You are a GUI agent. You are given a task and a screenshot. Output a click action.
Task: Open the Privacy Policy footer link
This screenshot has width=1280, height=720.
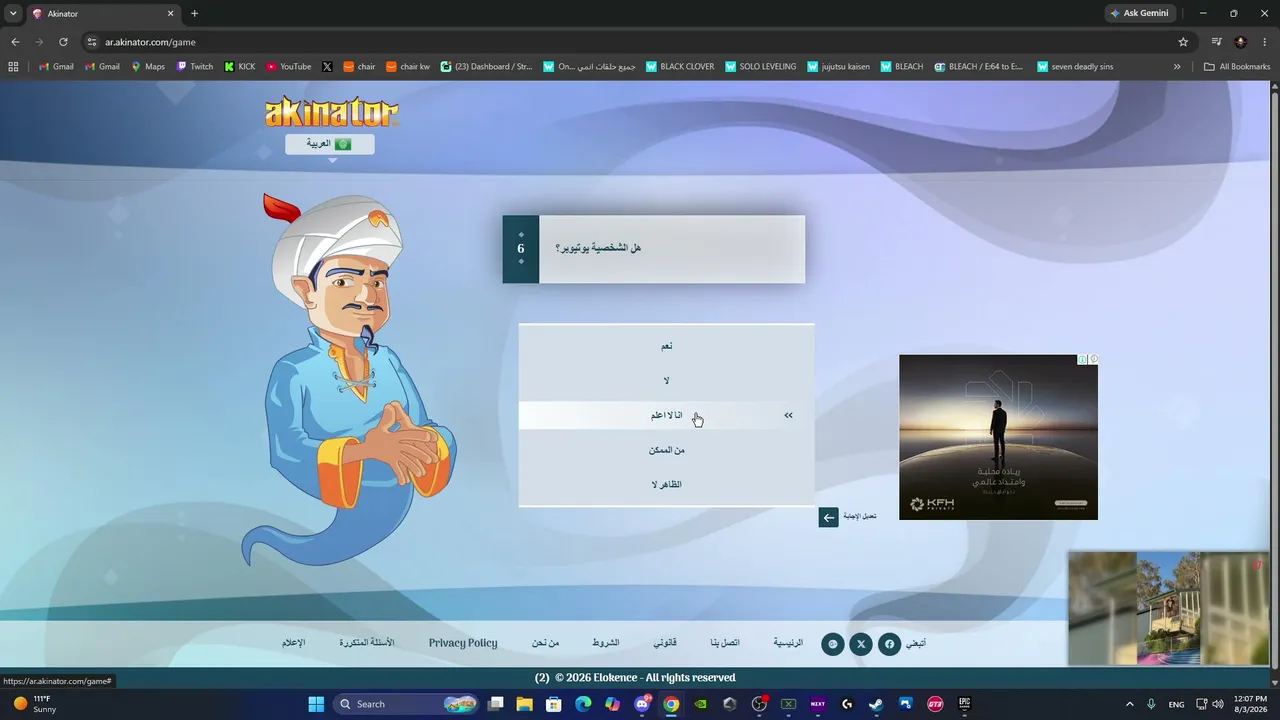(463, 643)
